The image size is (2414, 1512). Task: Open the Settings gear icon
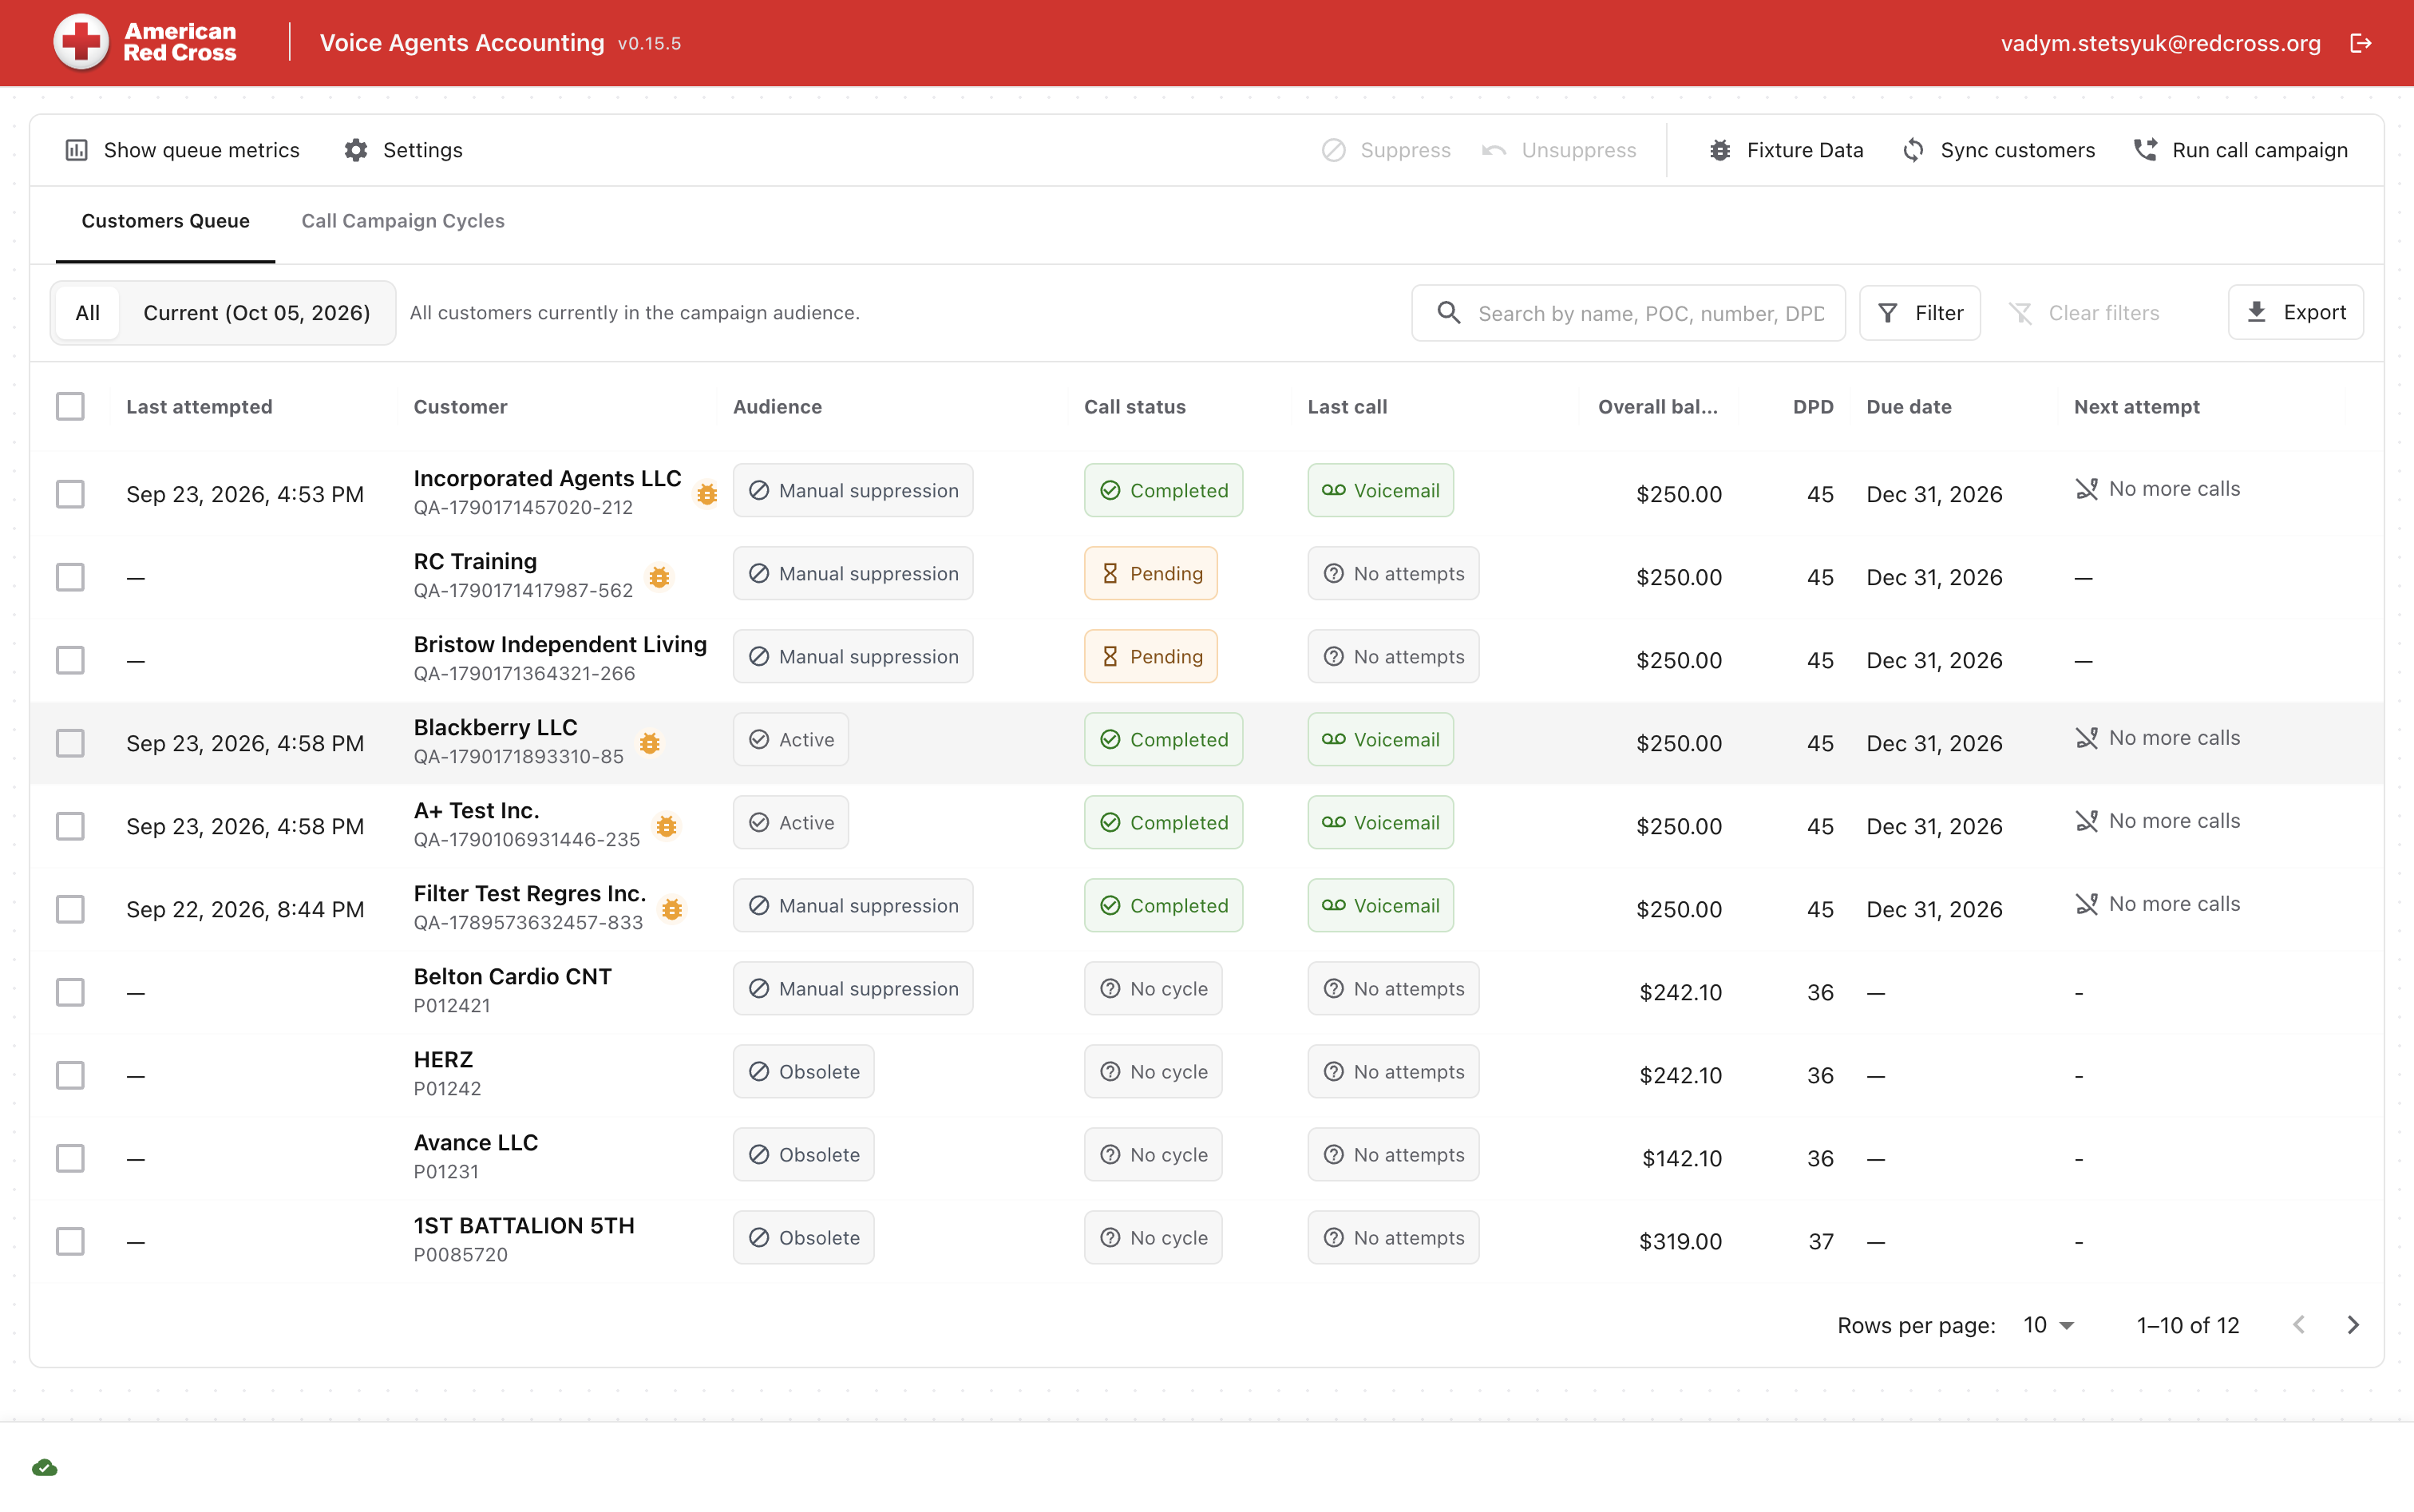coord(356,150)
